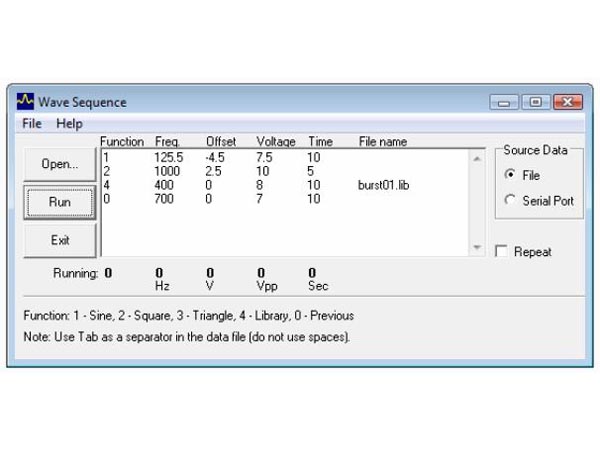
Task: Choose Serial Port source data option
Action: click(x=511, y=201)
